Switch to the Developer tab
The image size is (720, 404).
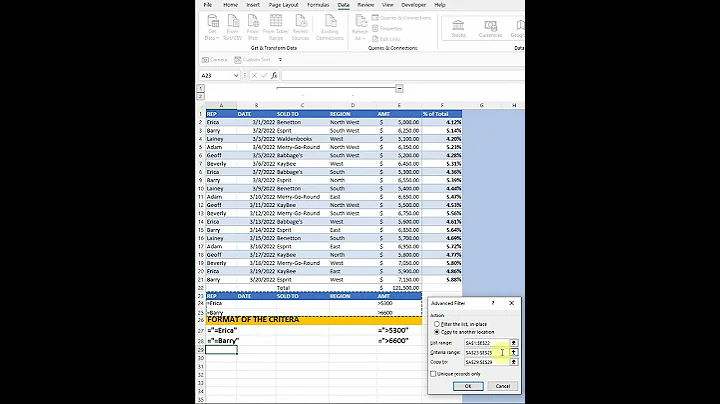tap(413, 5)
